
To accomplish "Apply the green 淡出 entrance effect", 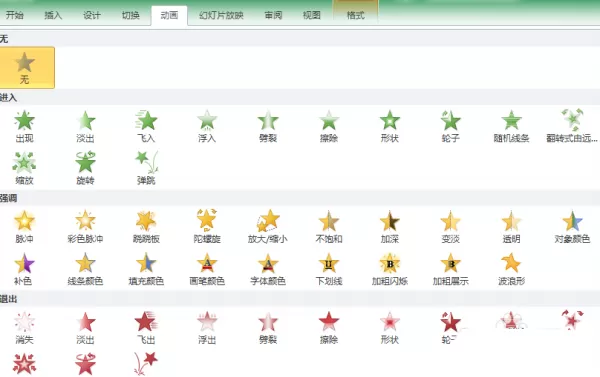I will [x=85, y=126].
